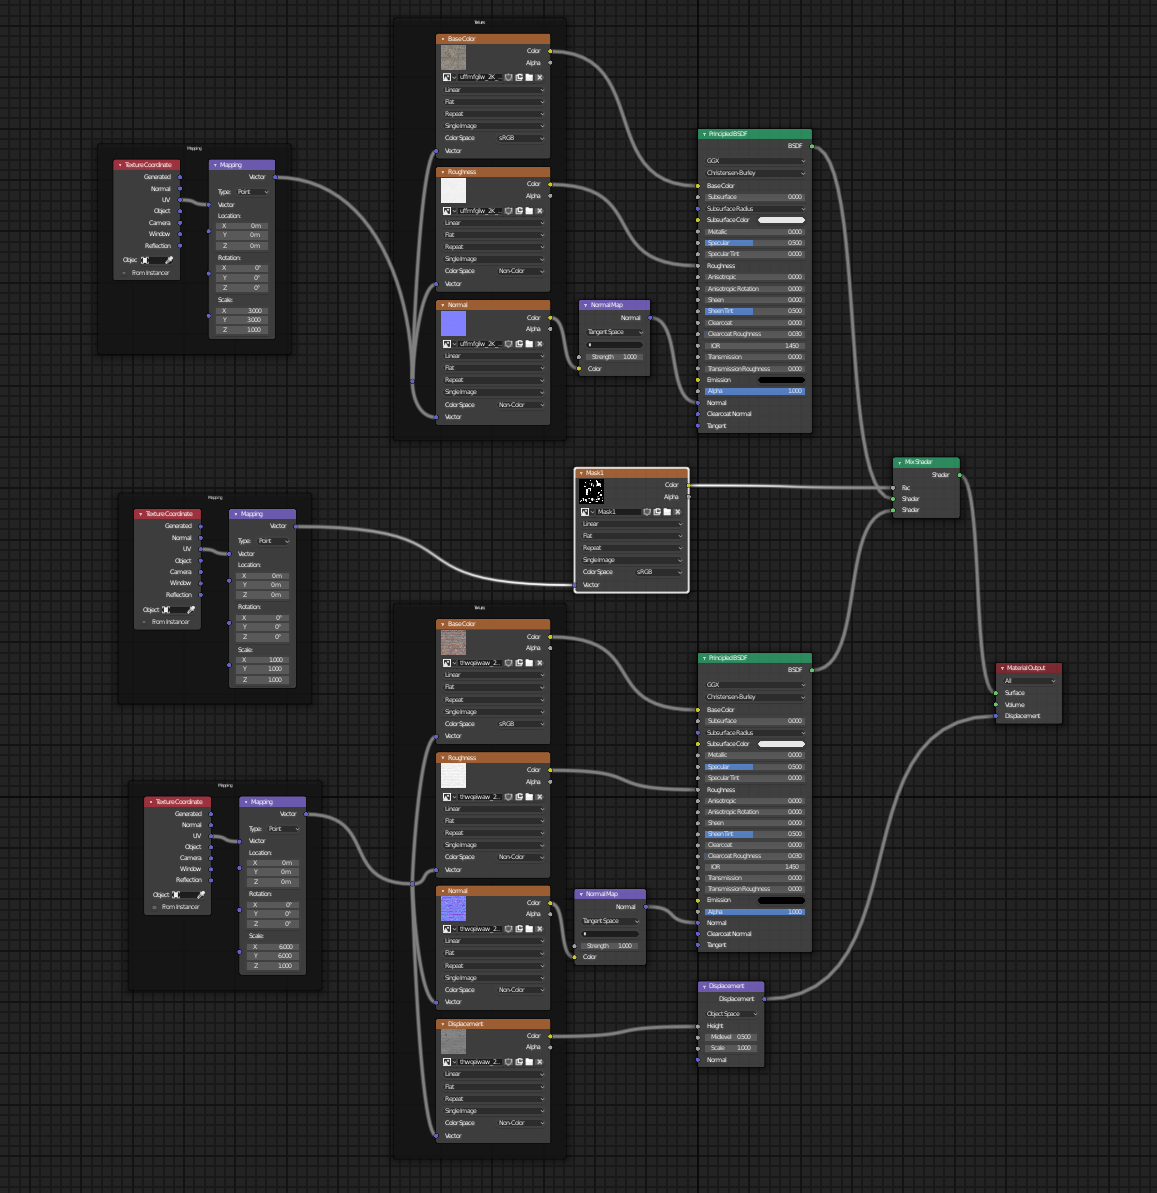
Task: Open the Tangent Space dropdown in the upper Normal Map node
Action: (x=614, y=332)
